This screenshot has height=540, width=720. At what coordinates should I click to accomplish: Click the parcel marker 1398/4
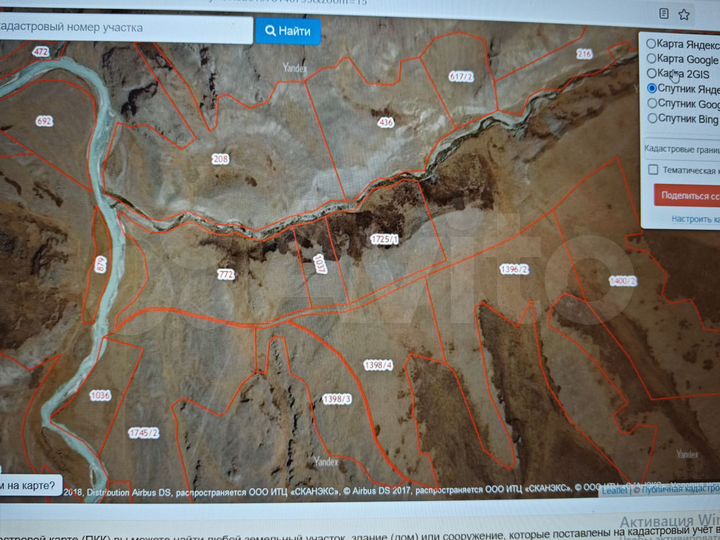tap(378, 364)
